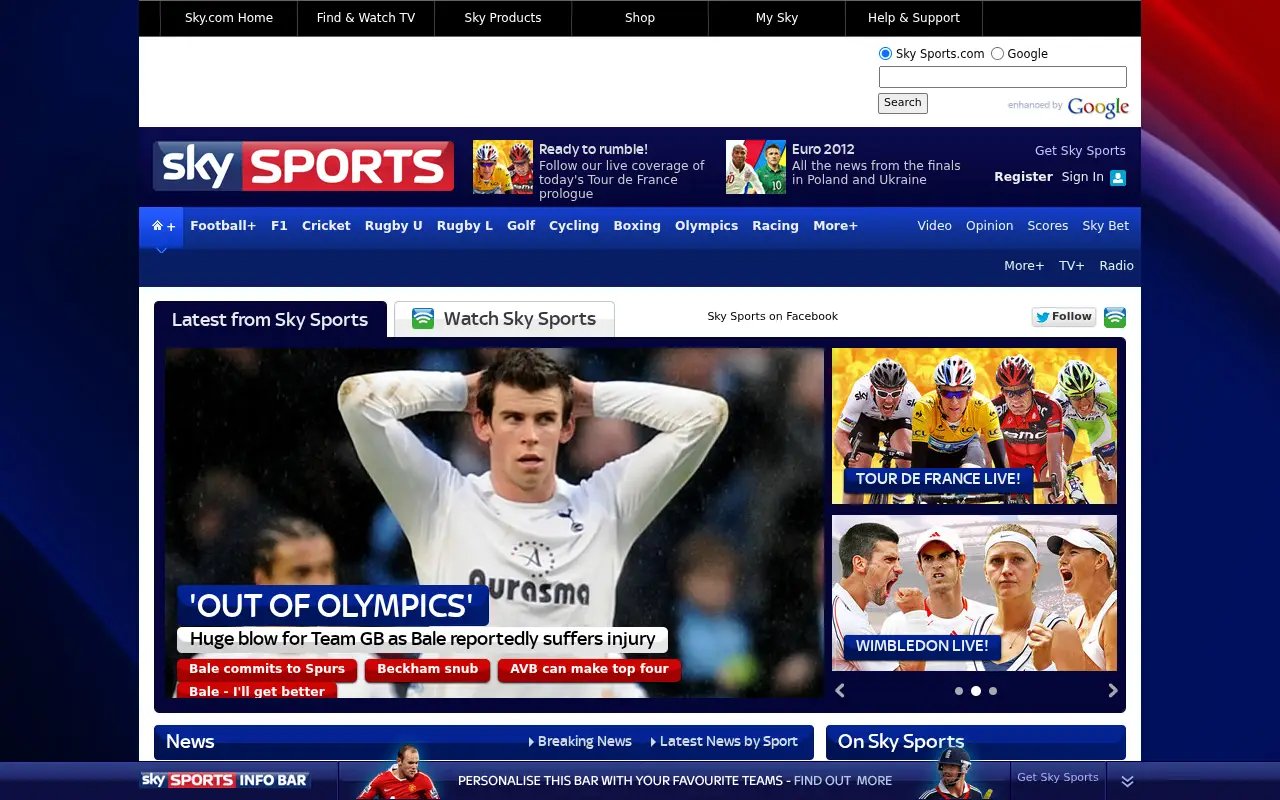Open the Sign In user profile icon
The image size is (1280, 800).
pyautogui.click(x=1118, y=178)
